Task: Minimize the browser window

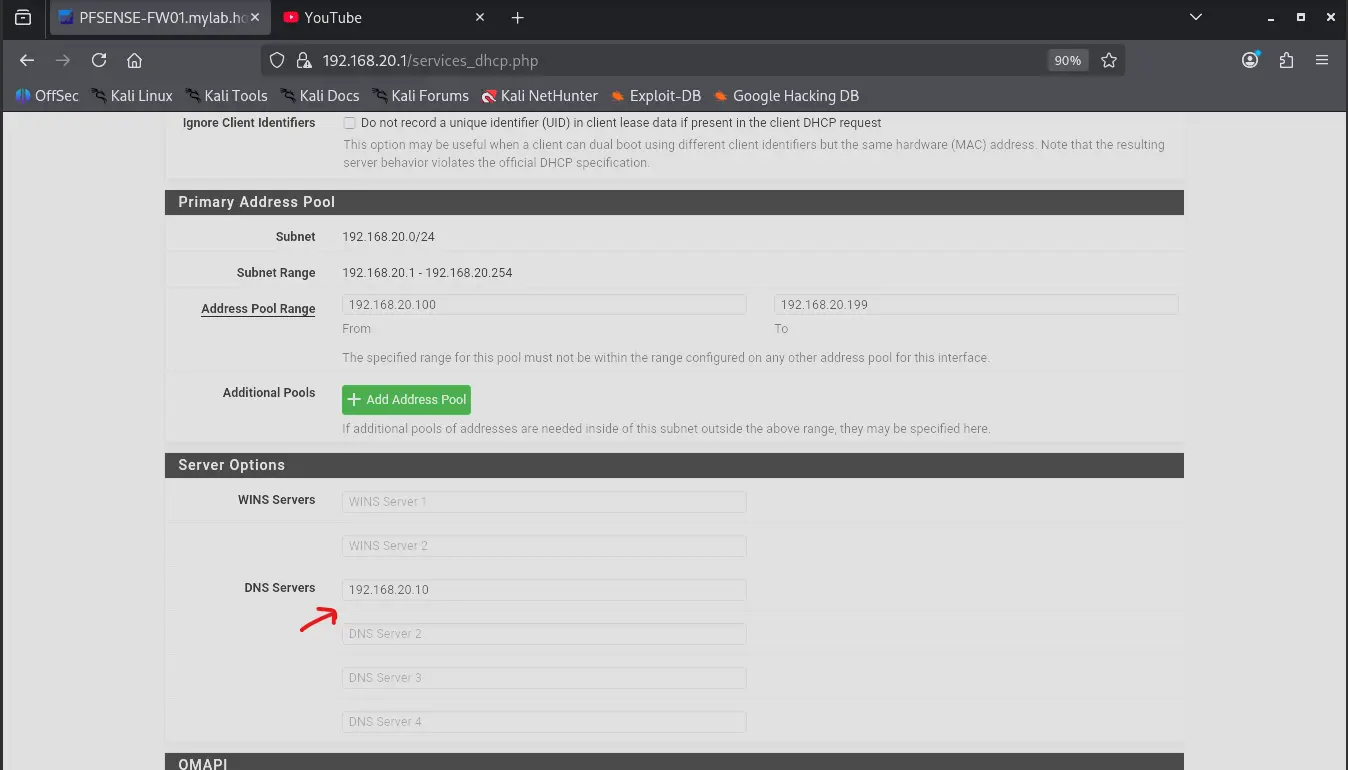Action: (x=1272, y=18)
